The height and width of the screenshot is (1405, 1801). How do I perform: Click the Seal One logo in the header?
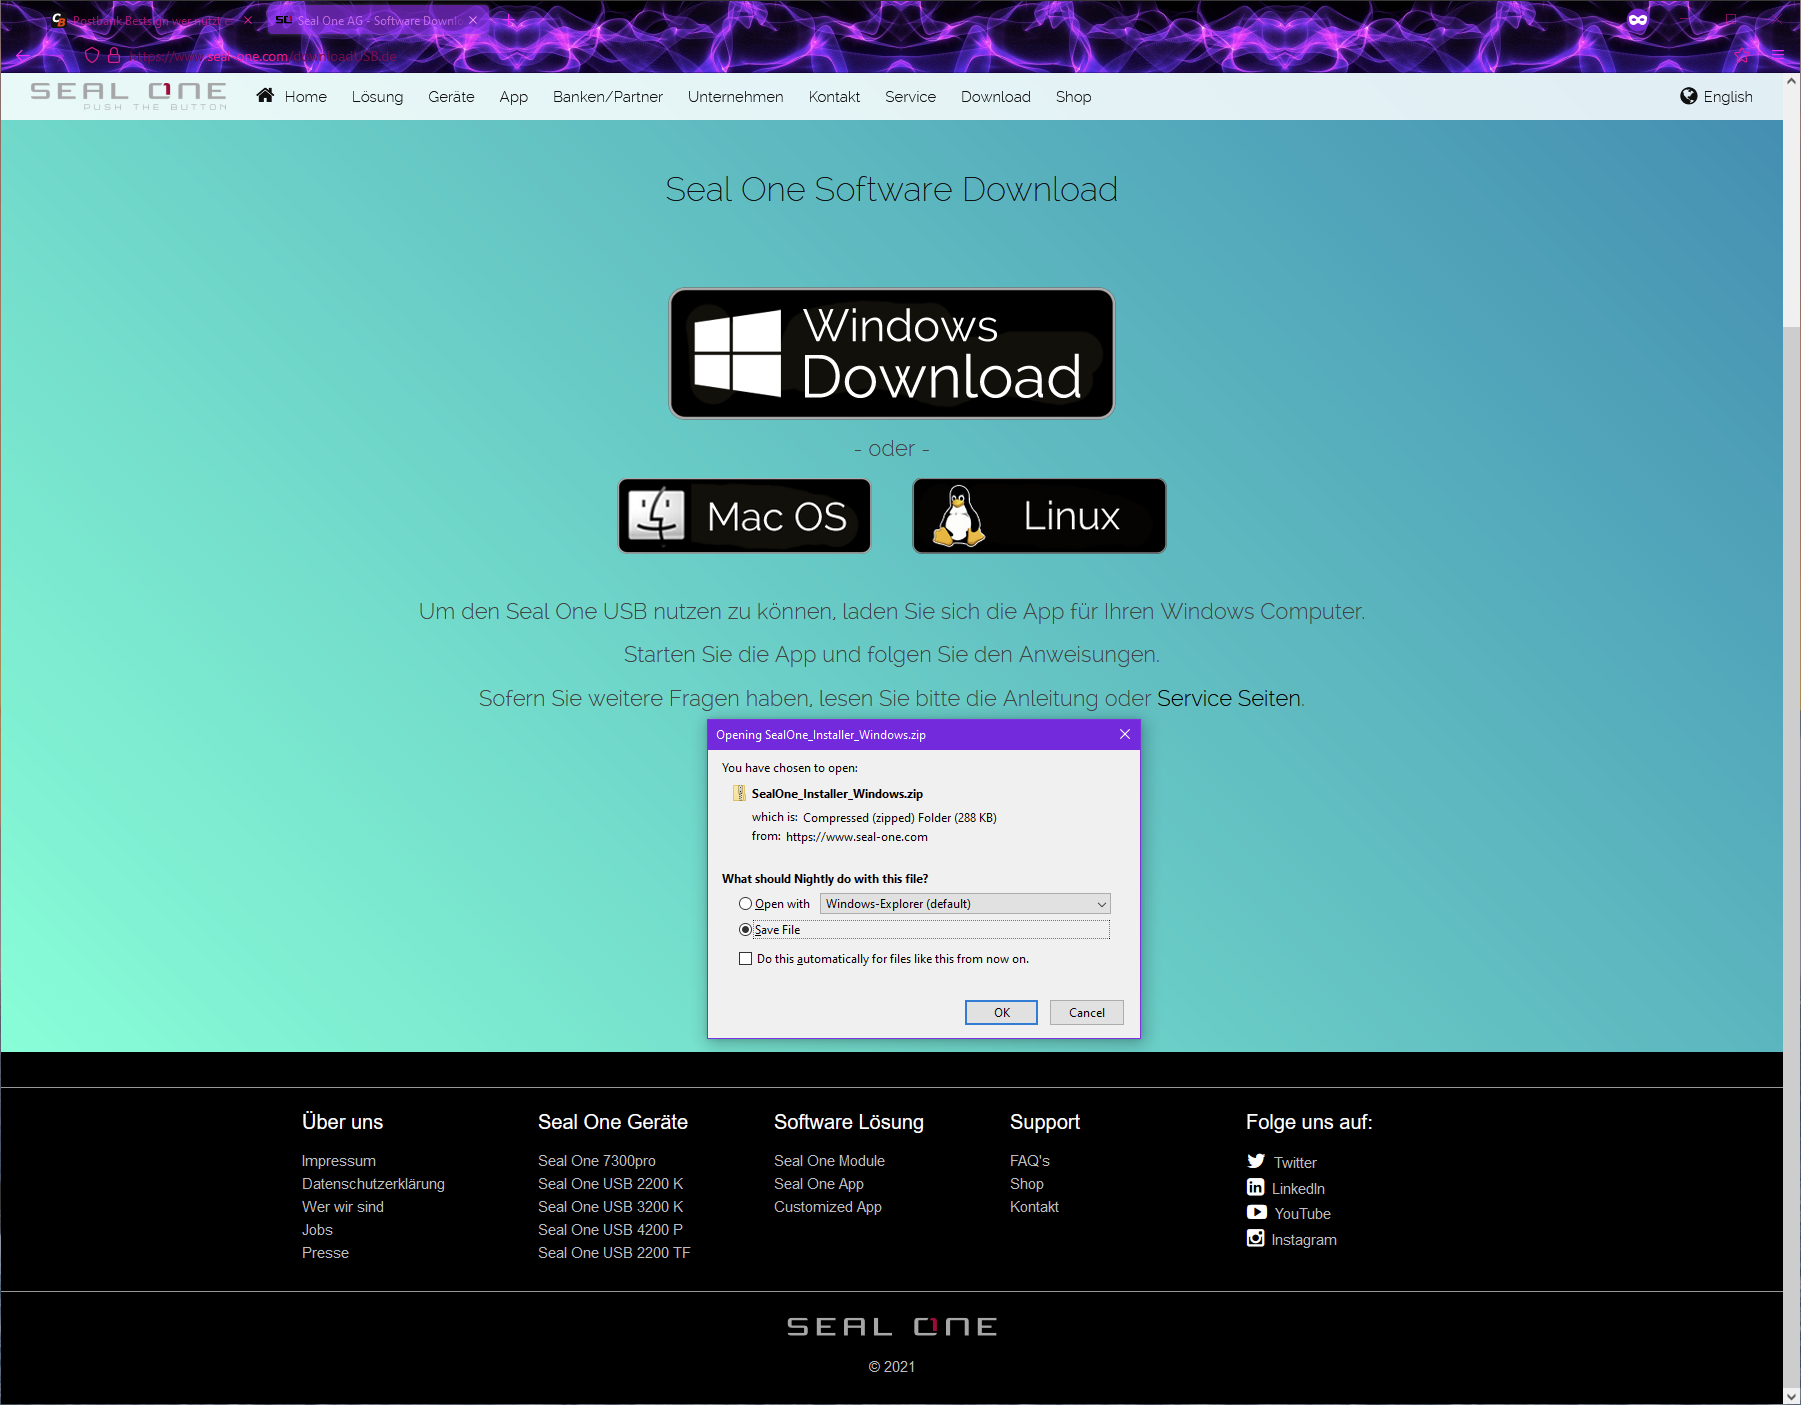pyautogui.click(x=129, y=96)
